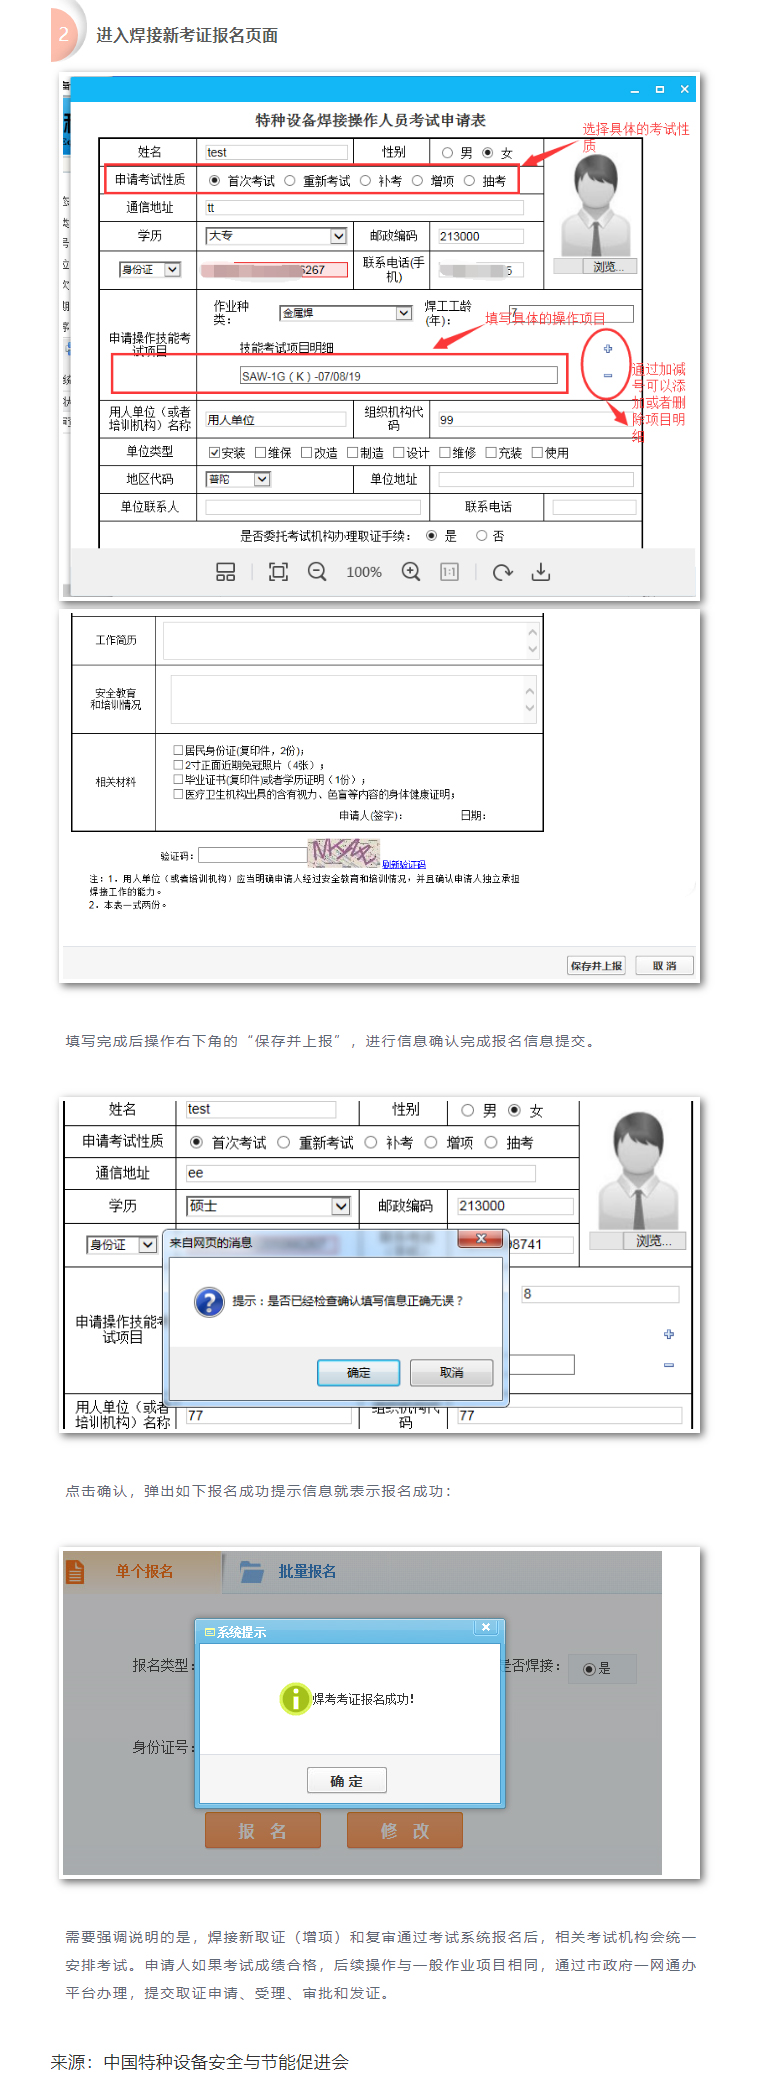
Task: Open the 普陀 region code dropdown
Action: coord(262,480)
